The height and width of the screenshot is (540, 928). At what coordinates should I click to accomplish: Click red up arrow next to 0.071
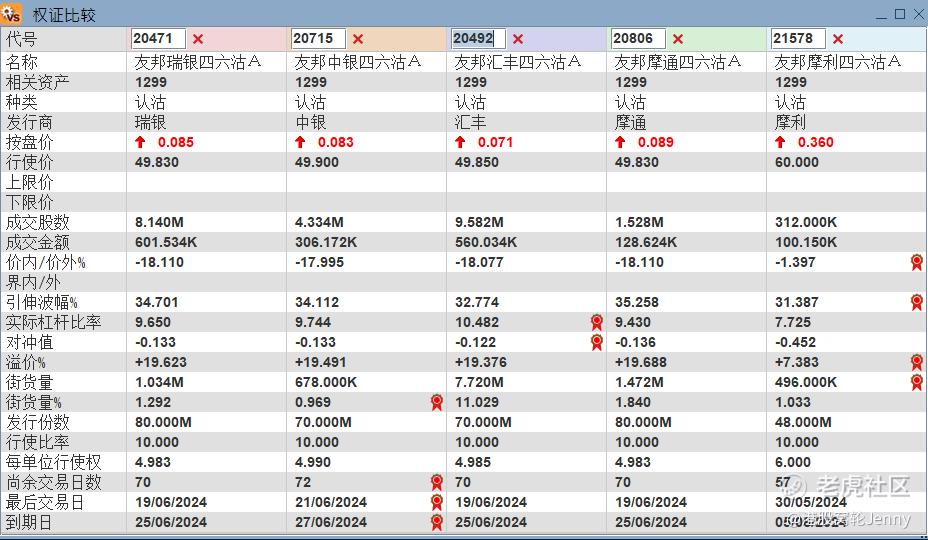click(x=460, y=142)
